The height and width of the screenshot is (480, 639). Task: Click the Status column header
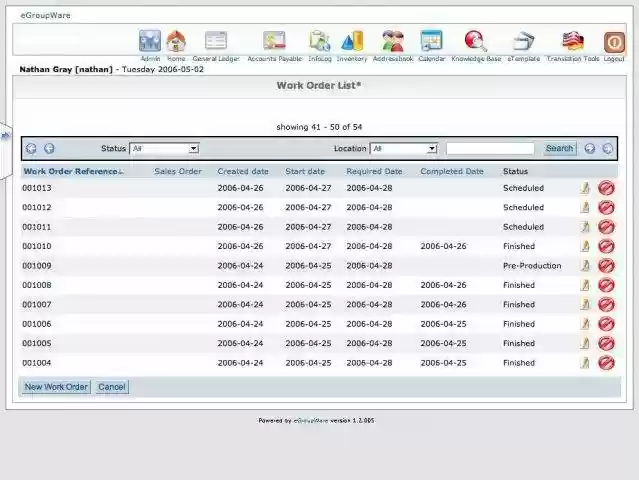point(515,172)
